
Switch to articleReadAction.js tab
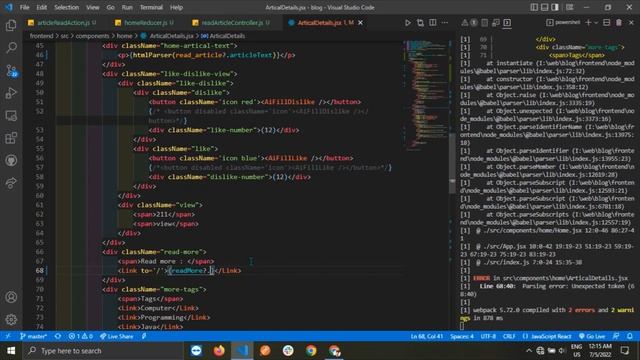tap(62, 23)
